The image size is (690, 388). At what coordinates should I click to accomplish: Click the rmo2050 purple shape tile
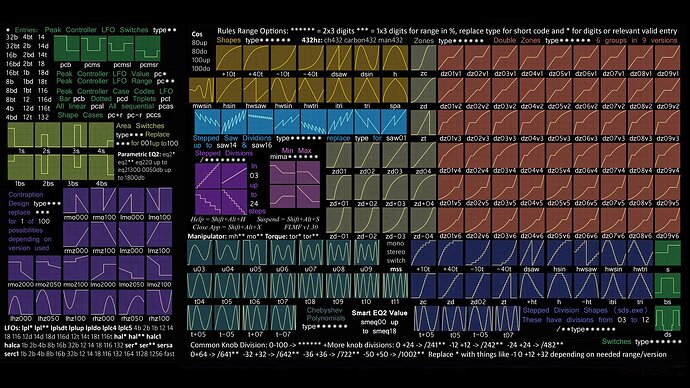click(x=48, y=268)
